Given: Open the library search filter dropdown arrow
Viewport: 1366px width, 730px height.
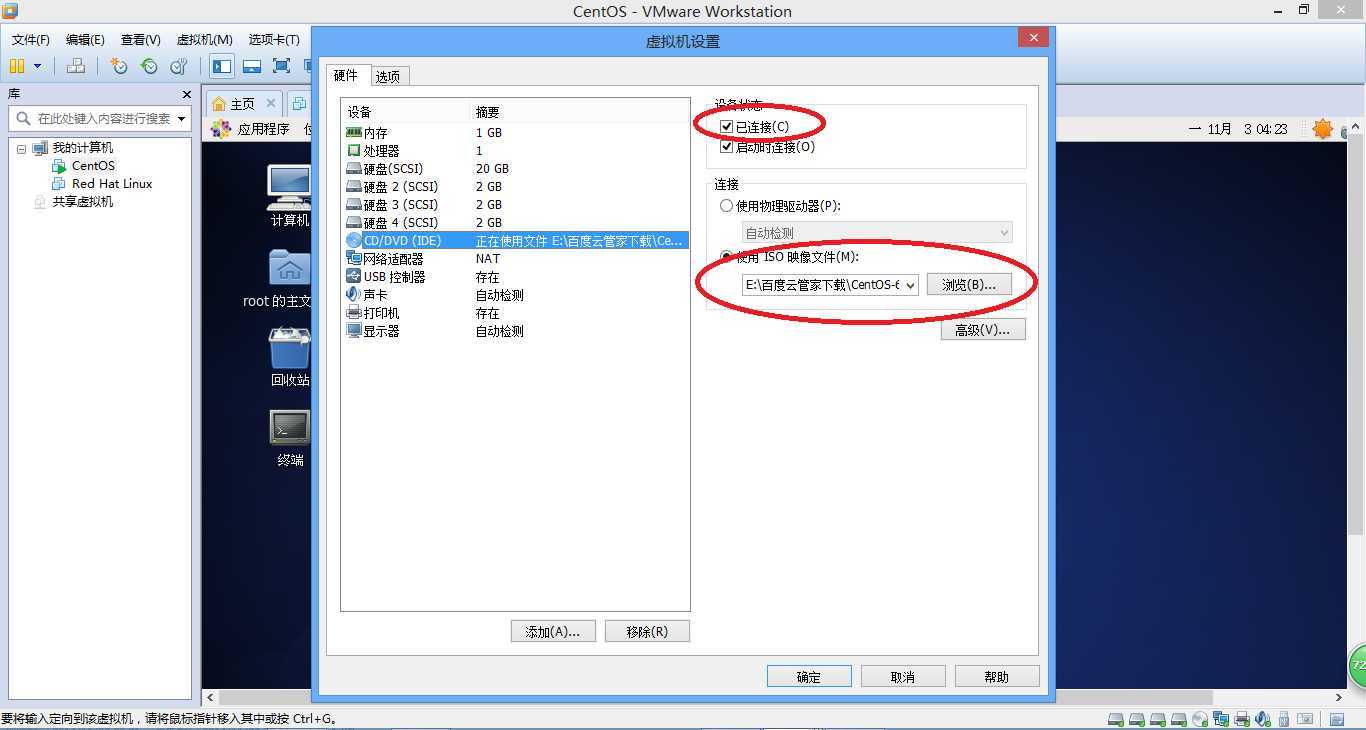Looking at the screenshot, I should pos(181,118).
